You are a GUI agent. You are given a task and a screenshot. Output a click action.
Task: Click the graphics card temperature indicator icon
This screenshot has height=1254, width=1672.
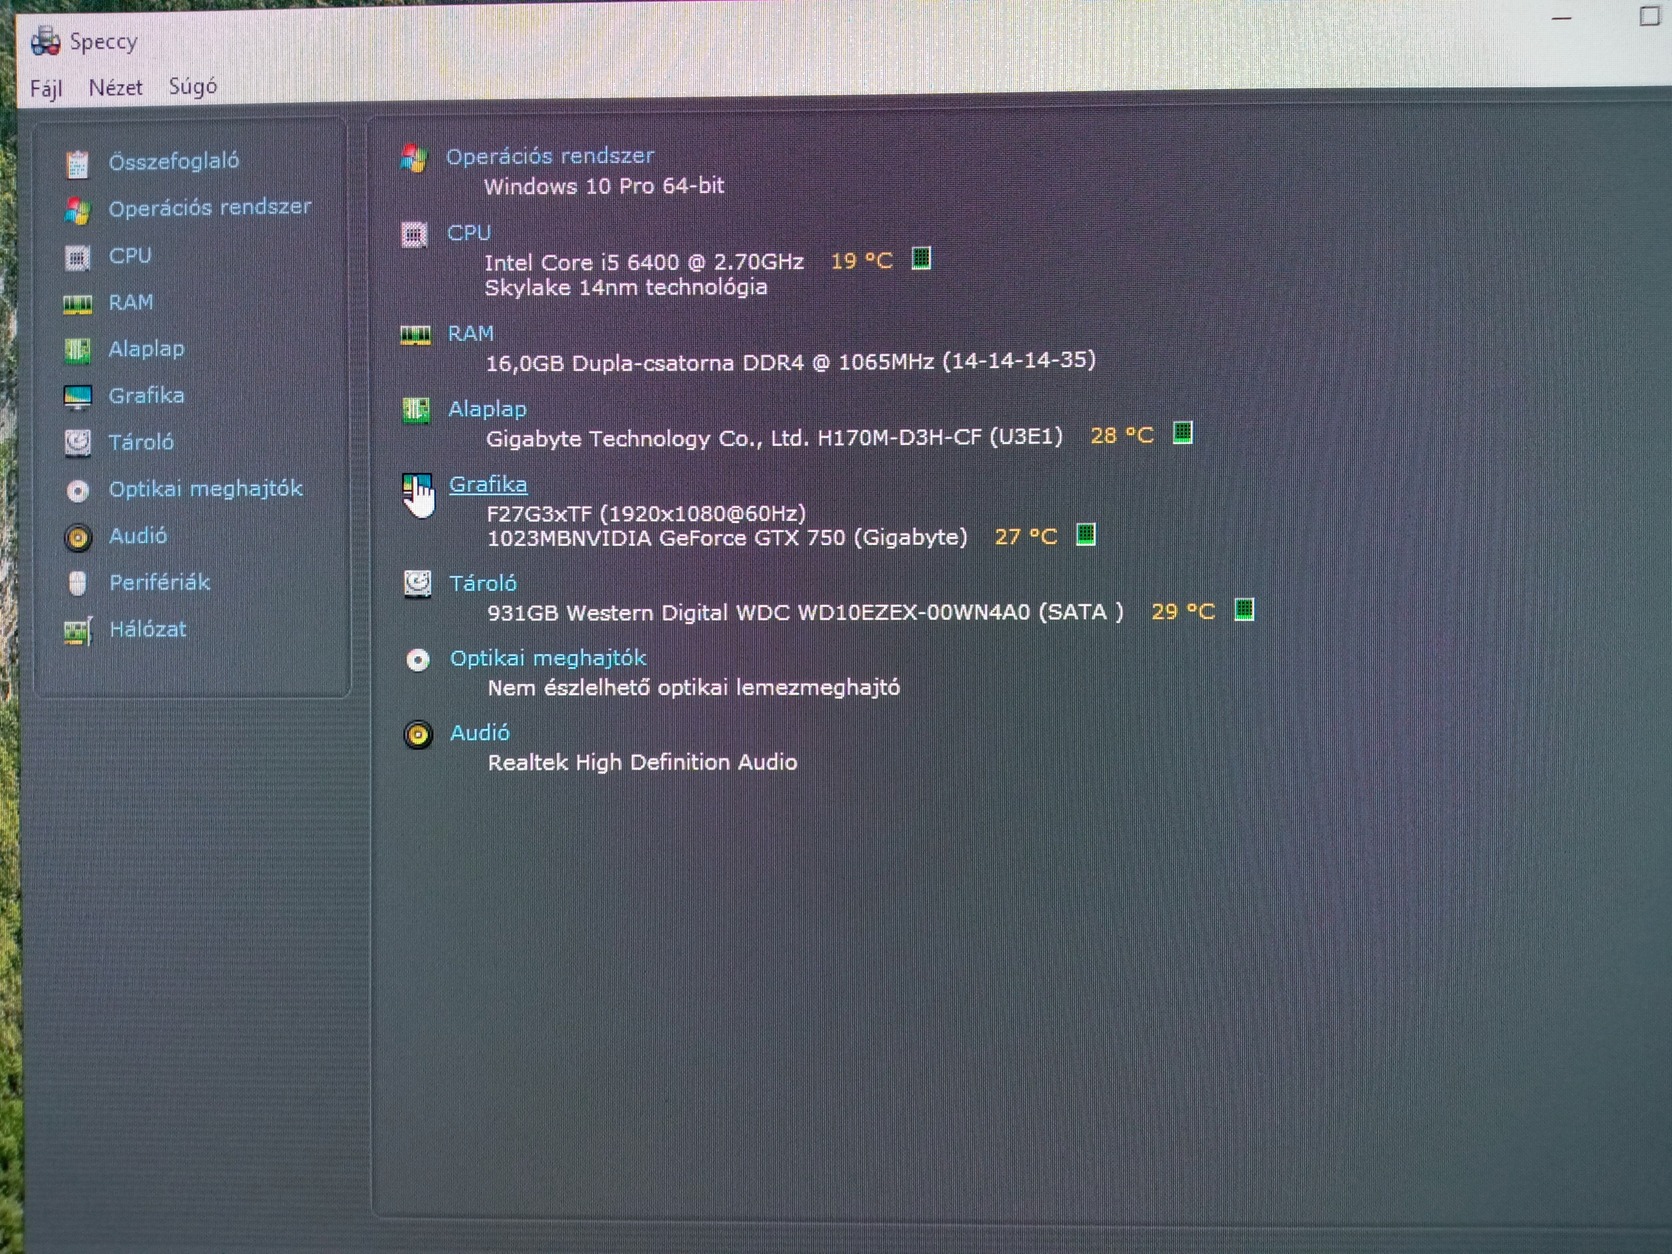(x=1085, y=535)
